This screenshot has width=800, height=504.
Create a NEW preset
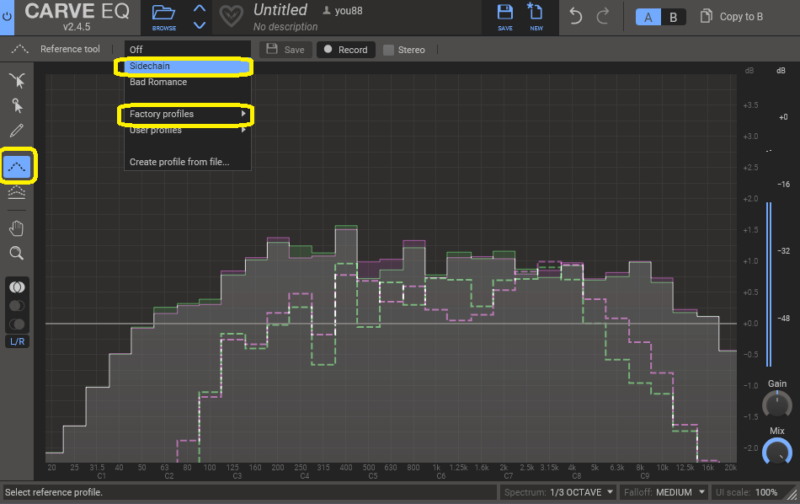536,16
